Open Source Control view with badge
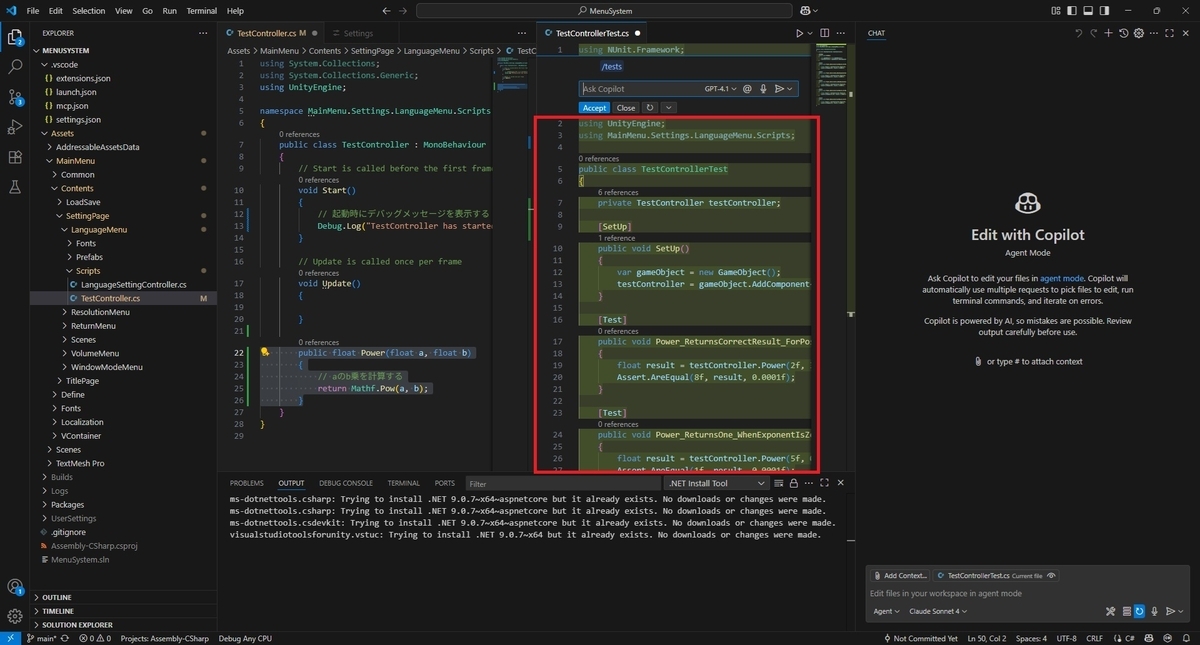The image size is (1200, 645). tap(15, 97)
